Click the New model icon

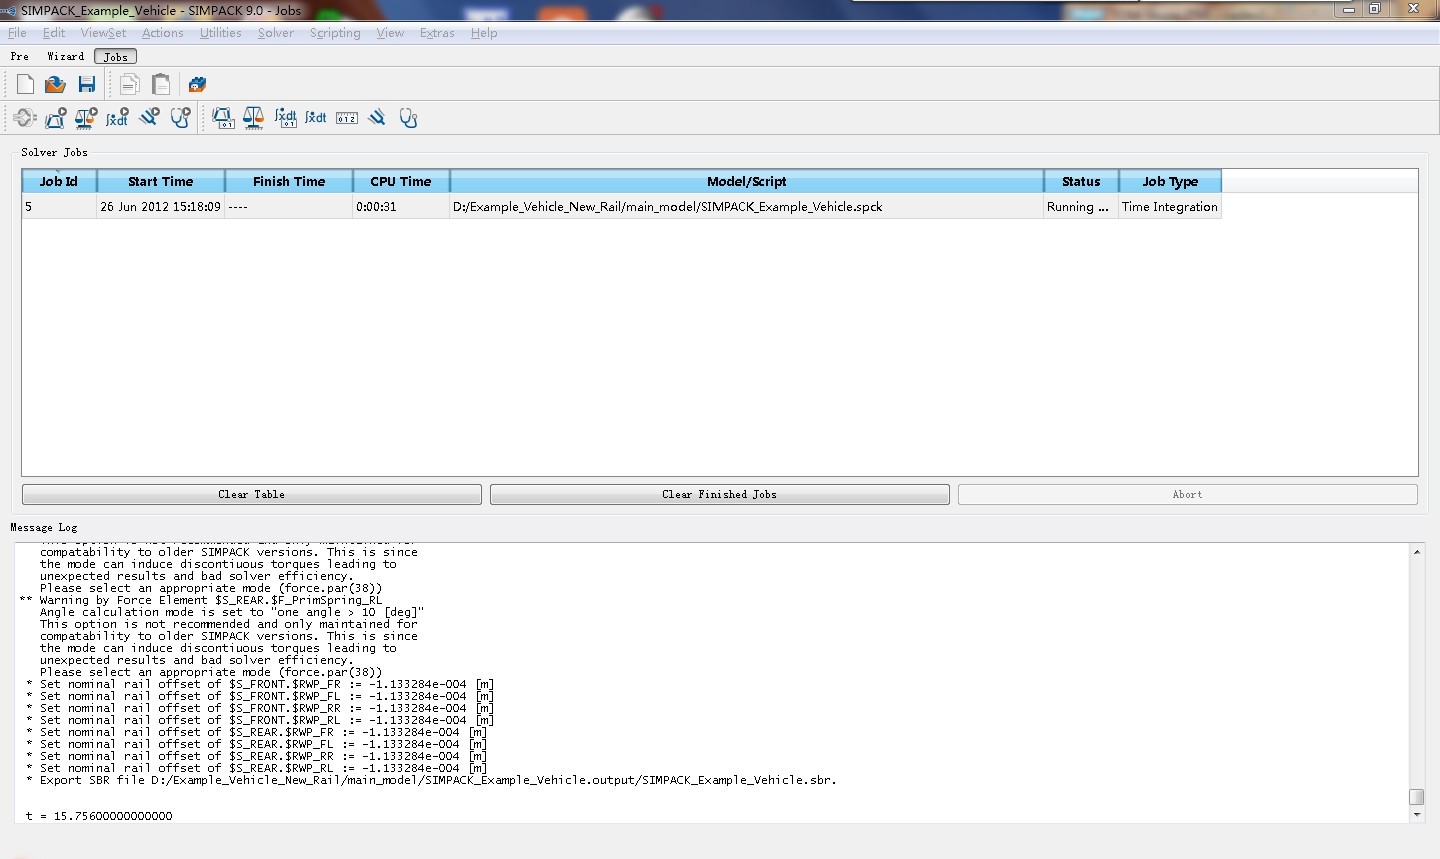tap(25, 85)
